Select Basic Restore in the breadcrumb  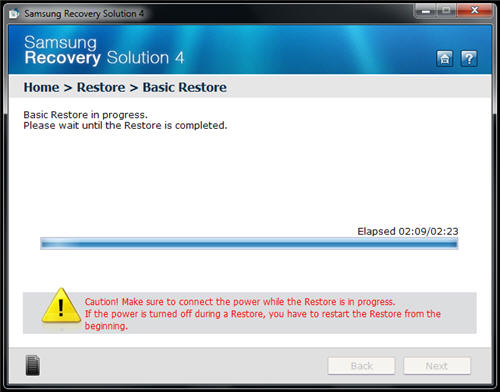pos(185,87)
